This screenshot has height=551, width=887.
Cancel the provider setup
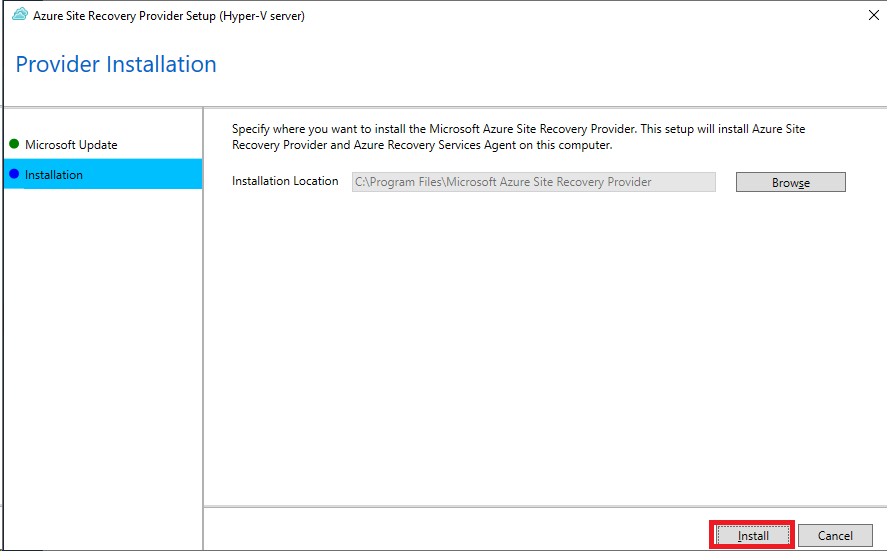pos(835,535)
